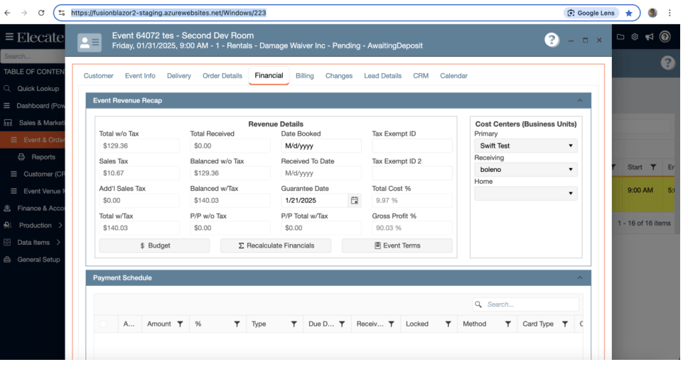The height and width of the screenshot is (379, 688).
Task: Click the megaphone announcements icon
Action: [649, 37]
